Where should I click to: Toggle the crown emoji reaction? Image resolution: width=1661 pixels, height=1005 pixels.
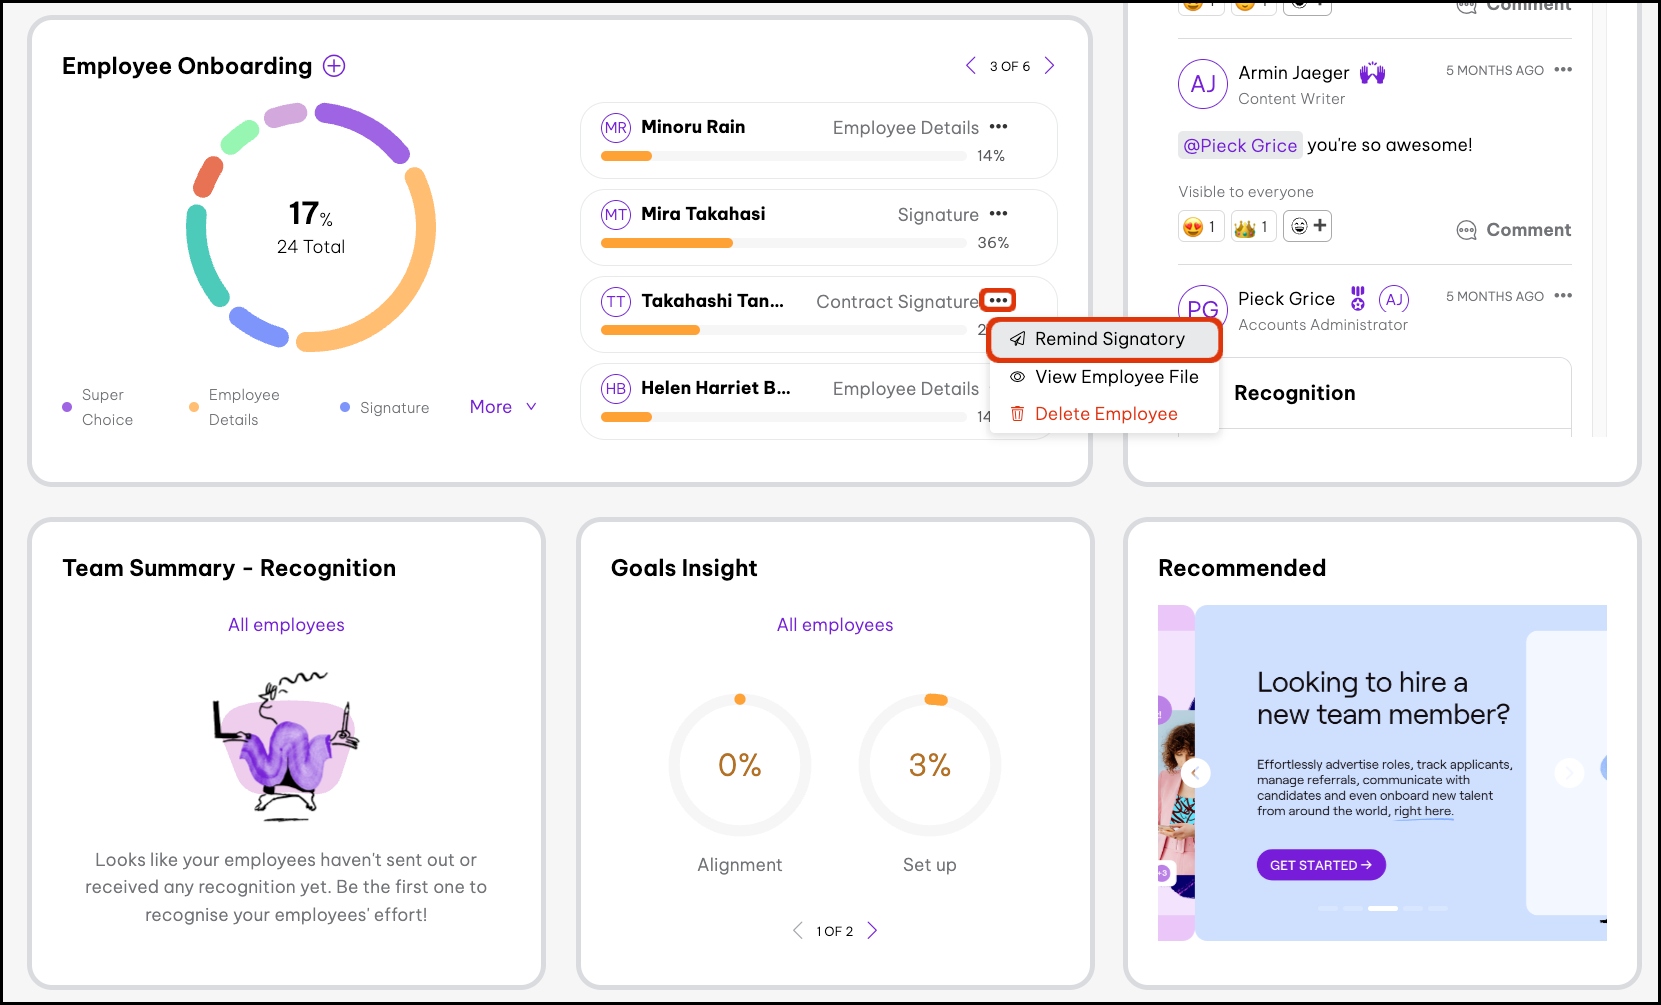coord(1252,227)
